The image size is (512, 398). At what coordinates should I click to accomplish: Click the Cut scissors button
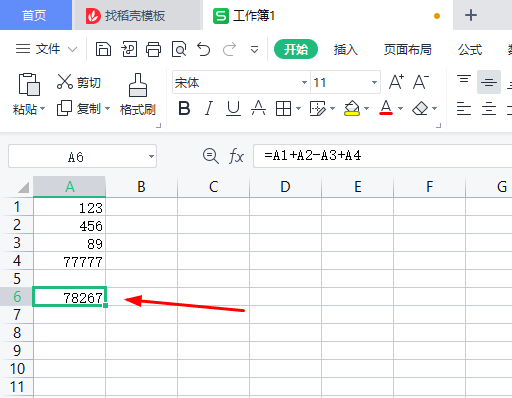point(79,82)
